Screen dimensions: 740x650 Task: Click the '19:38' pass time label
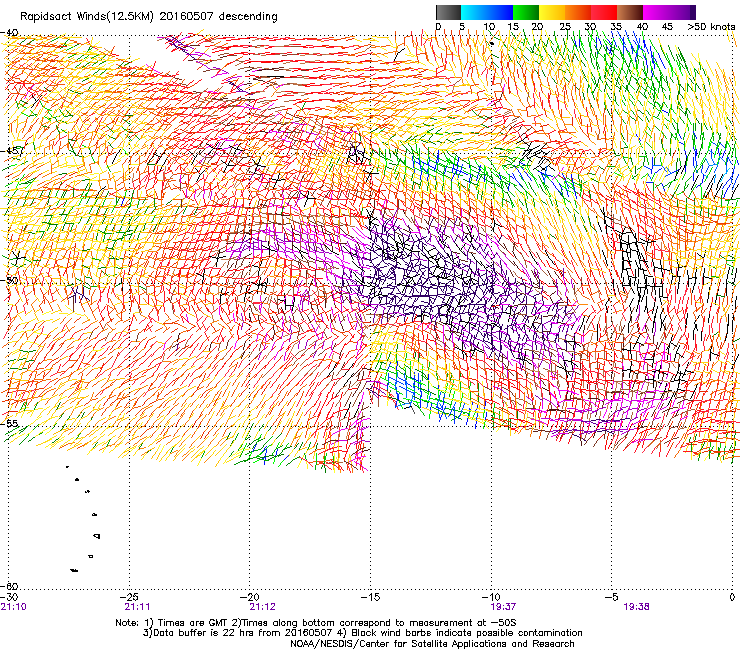pyautogui.click(x=636, y=607)
